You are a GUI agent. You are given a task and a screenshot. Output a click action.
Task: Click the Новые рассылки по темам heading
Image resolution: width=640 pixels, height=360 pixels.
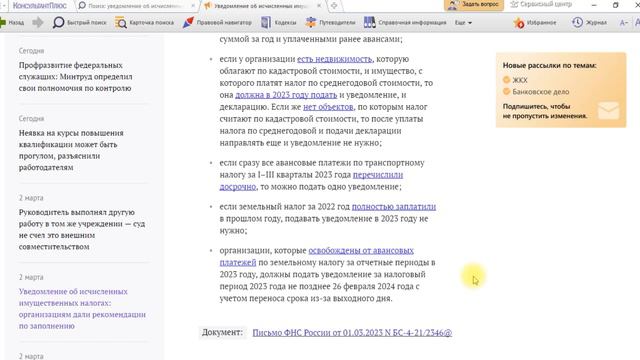pyautogui.click(x=549, y=65)
